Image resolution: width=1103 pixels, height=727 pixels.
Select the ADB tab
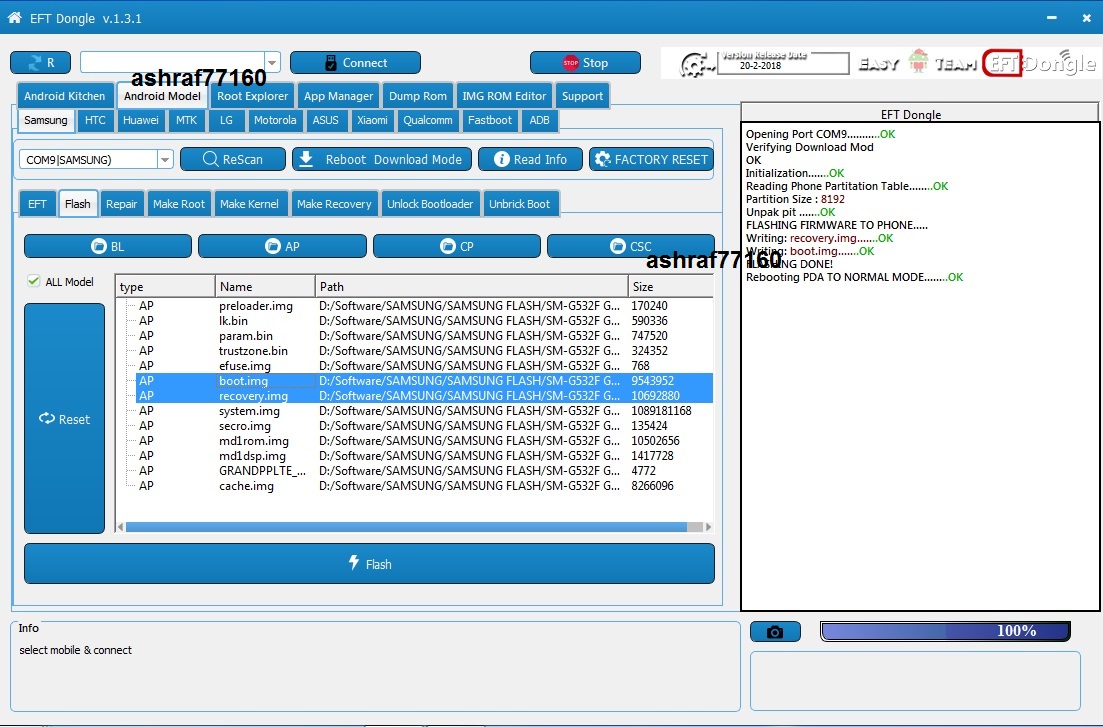tap(540, 120)
